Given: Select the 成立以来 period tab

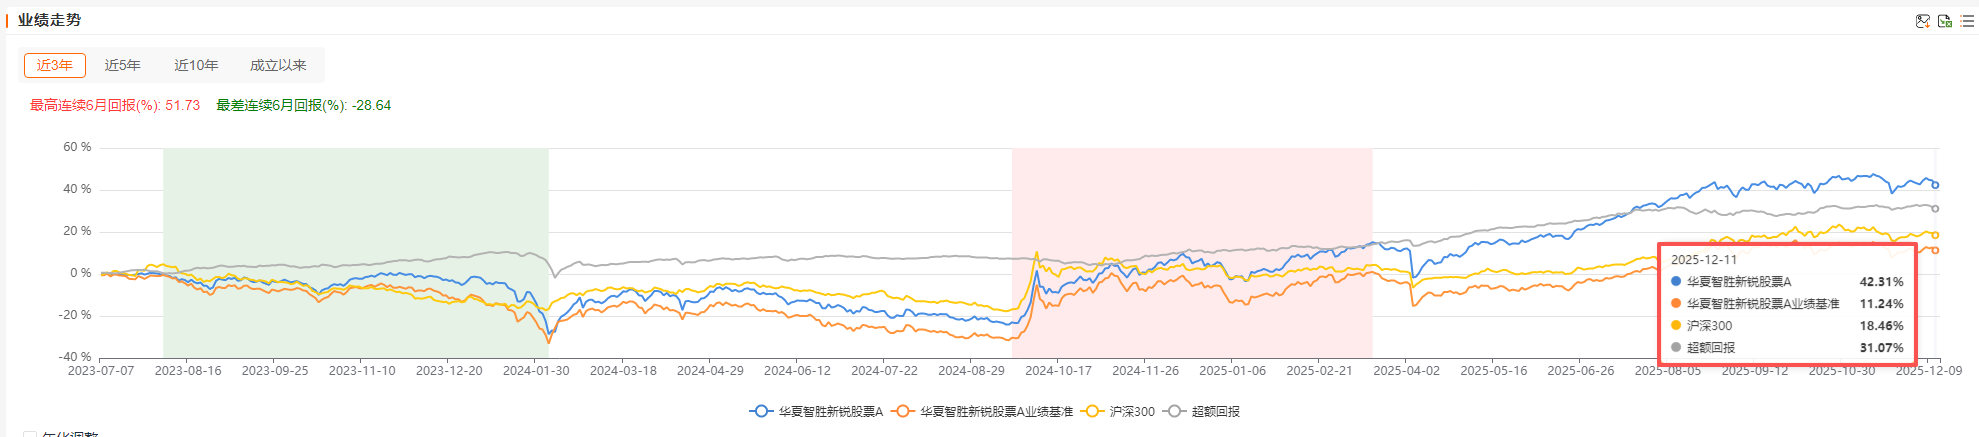Looking at the screenshot, I should pos(278,65).
